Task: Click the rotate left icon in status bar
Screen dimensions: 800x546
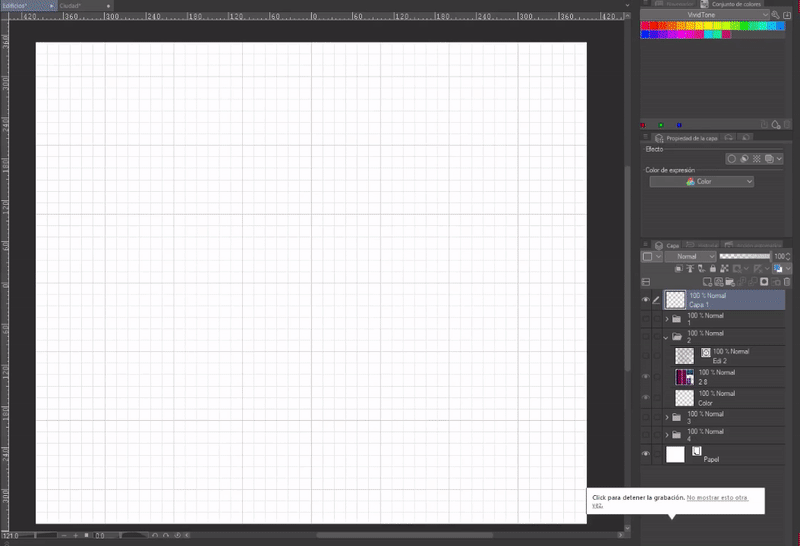Action: coord(155,535)
